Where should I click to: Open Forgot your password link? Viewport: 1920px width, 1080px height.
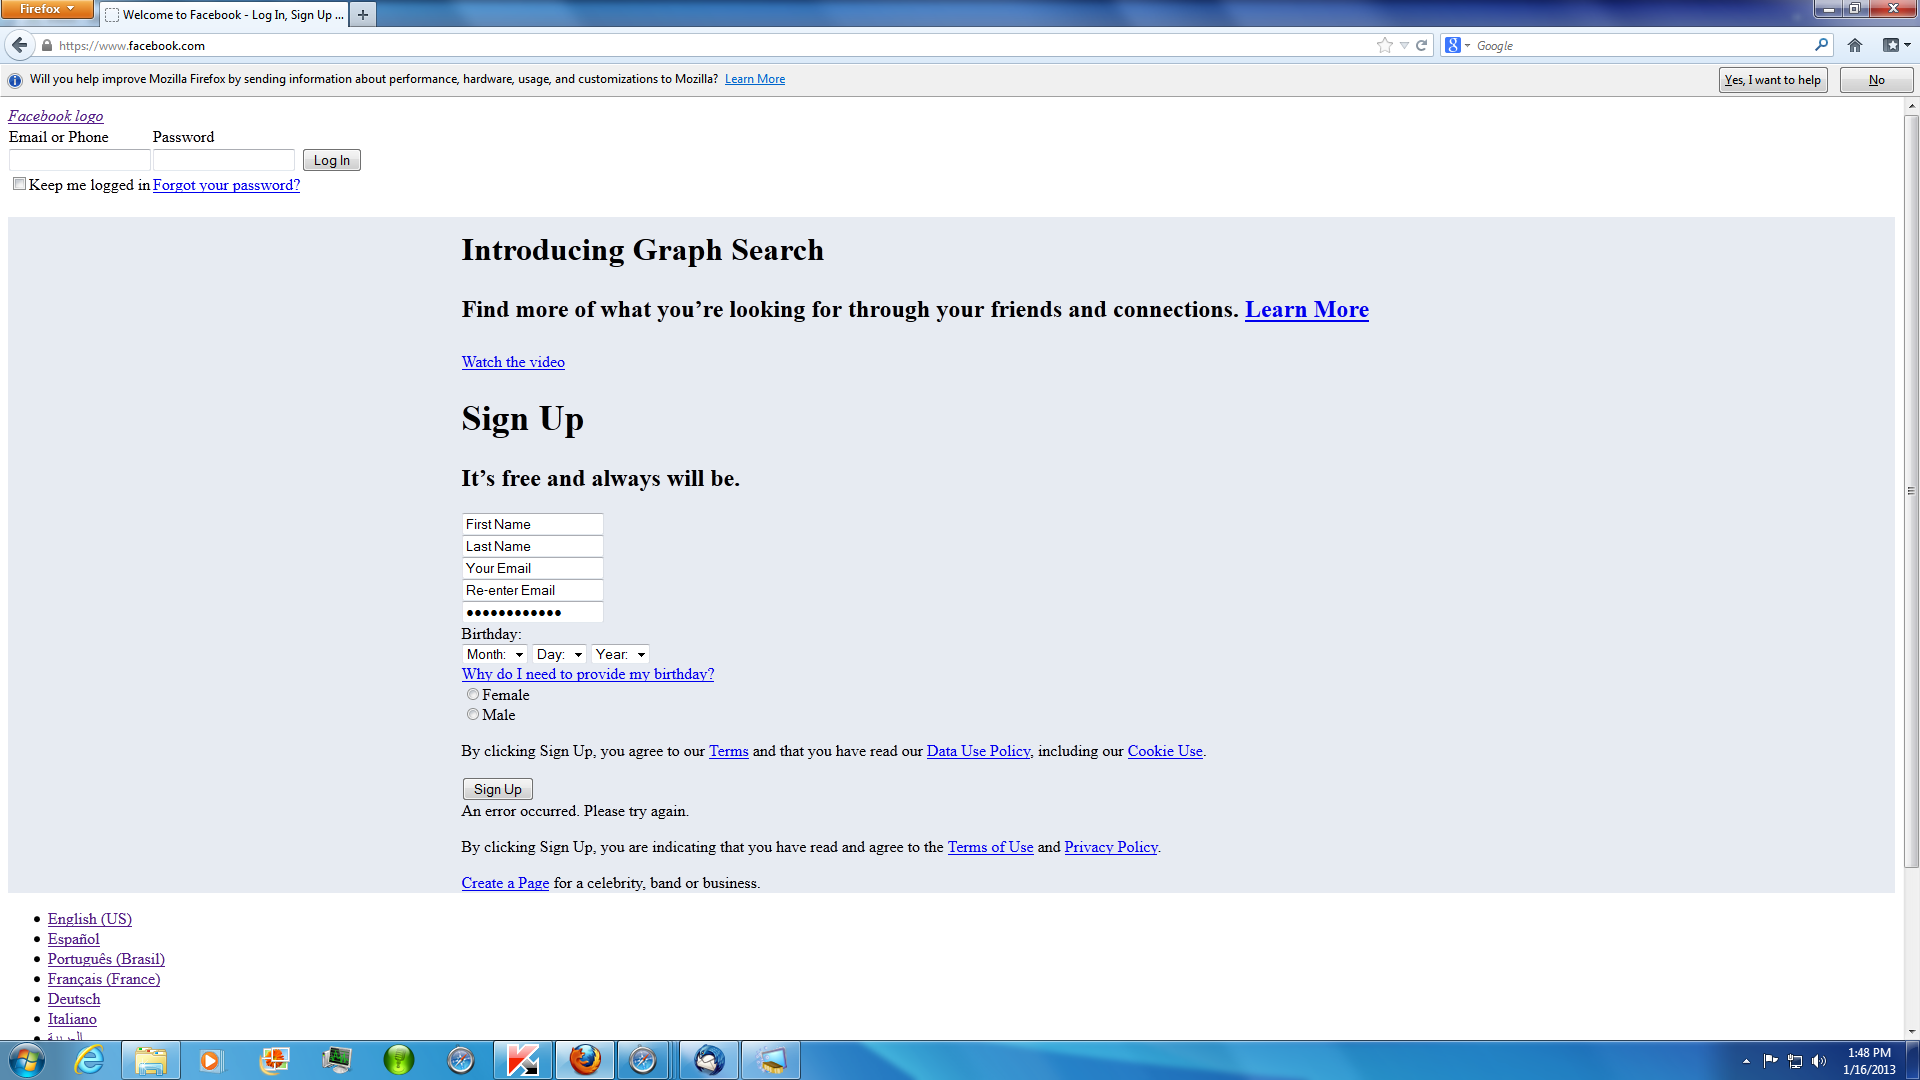[x=226, y=185]
